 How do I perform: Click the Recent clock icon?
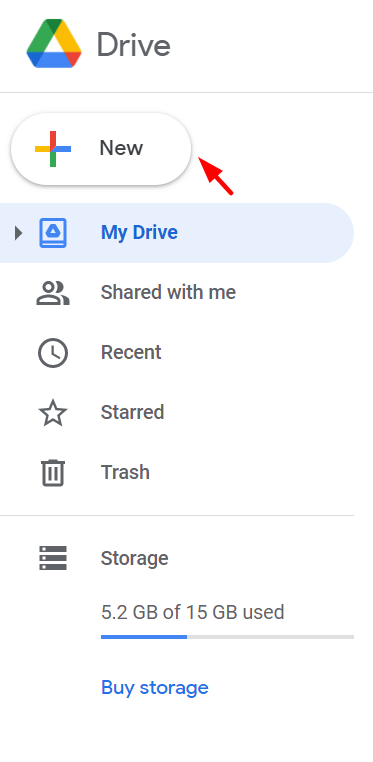(53, 353)
